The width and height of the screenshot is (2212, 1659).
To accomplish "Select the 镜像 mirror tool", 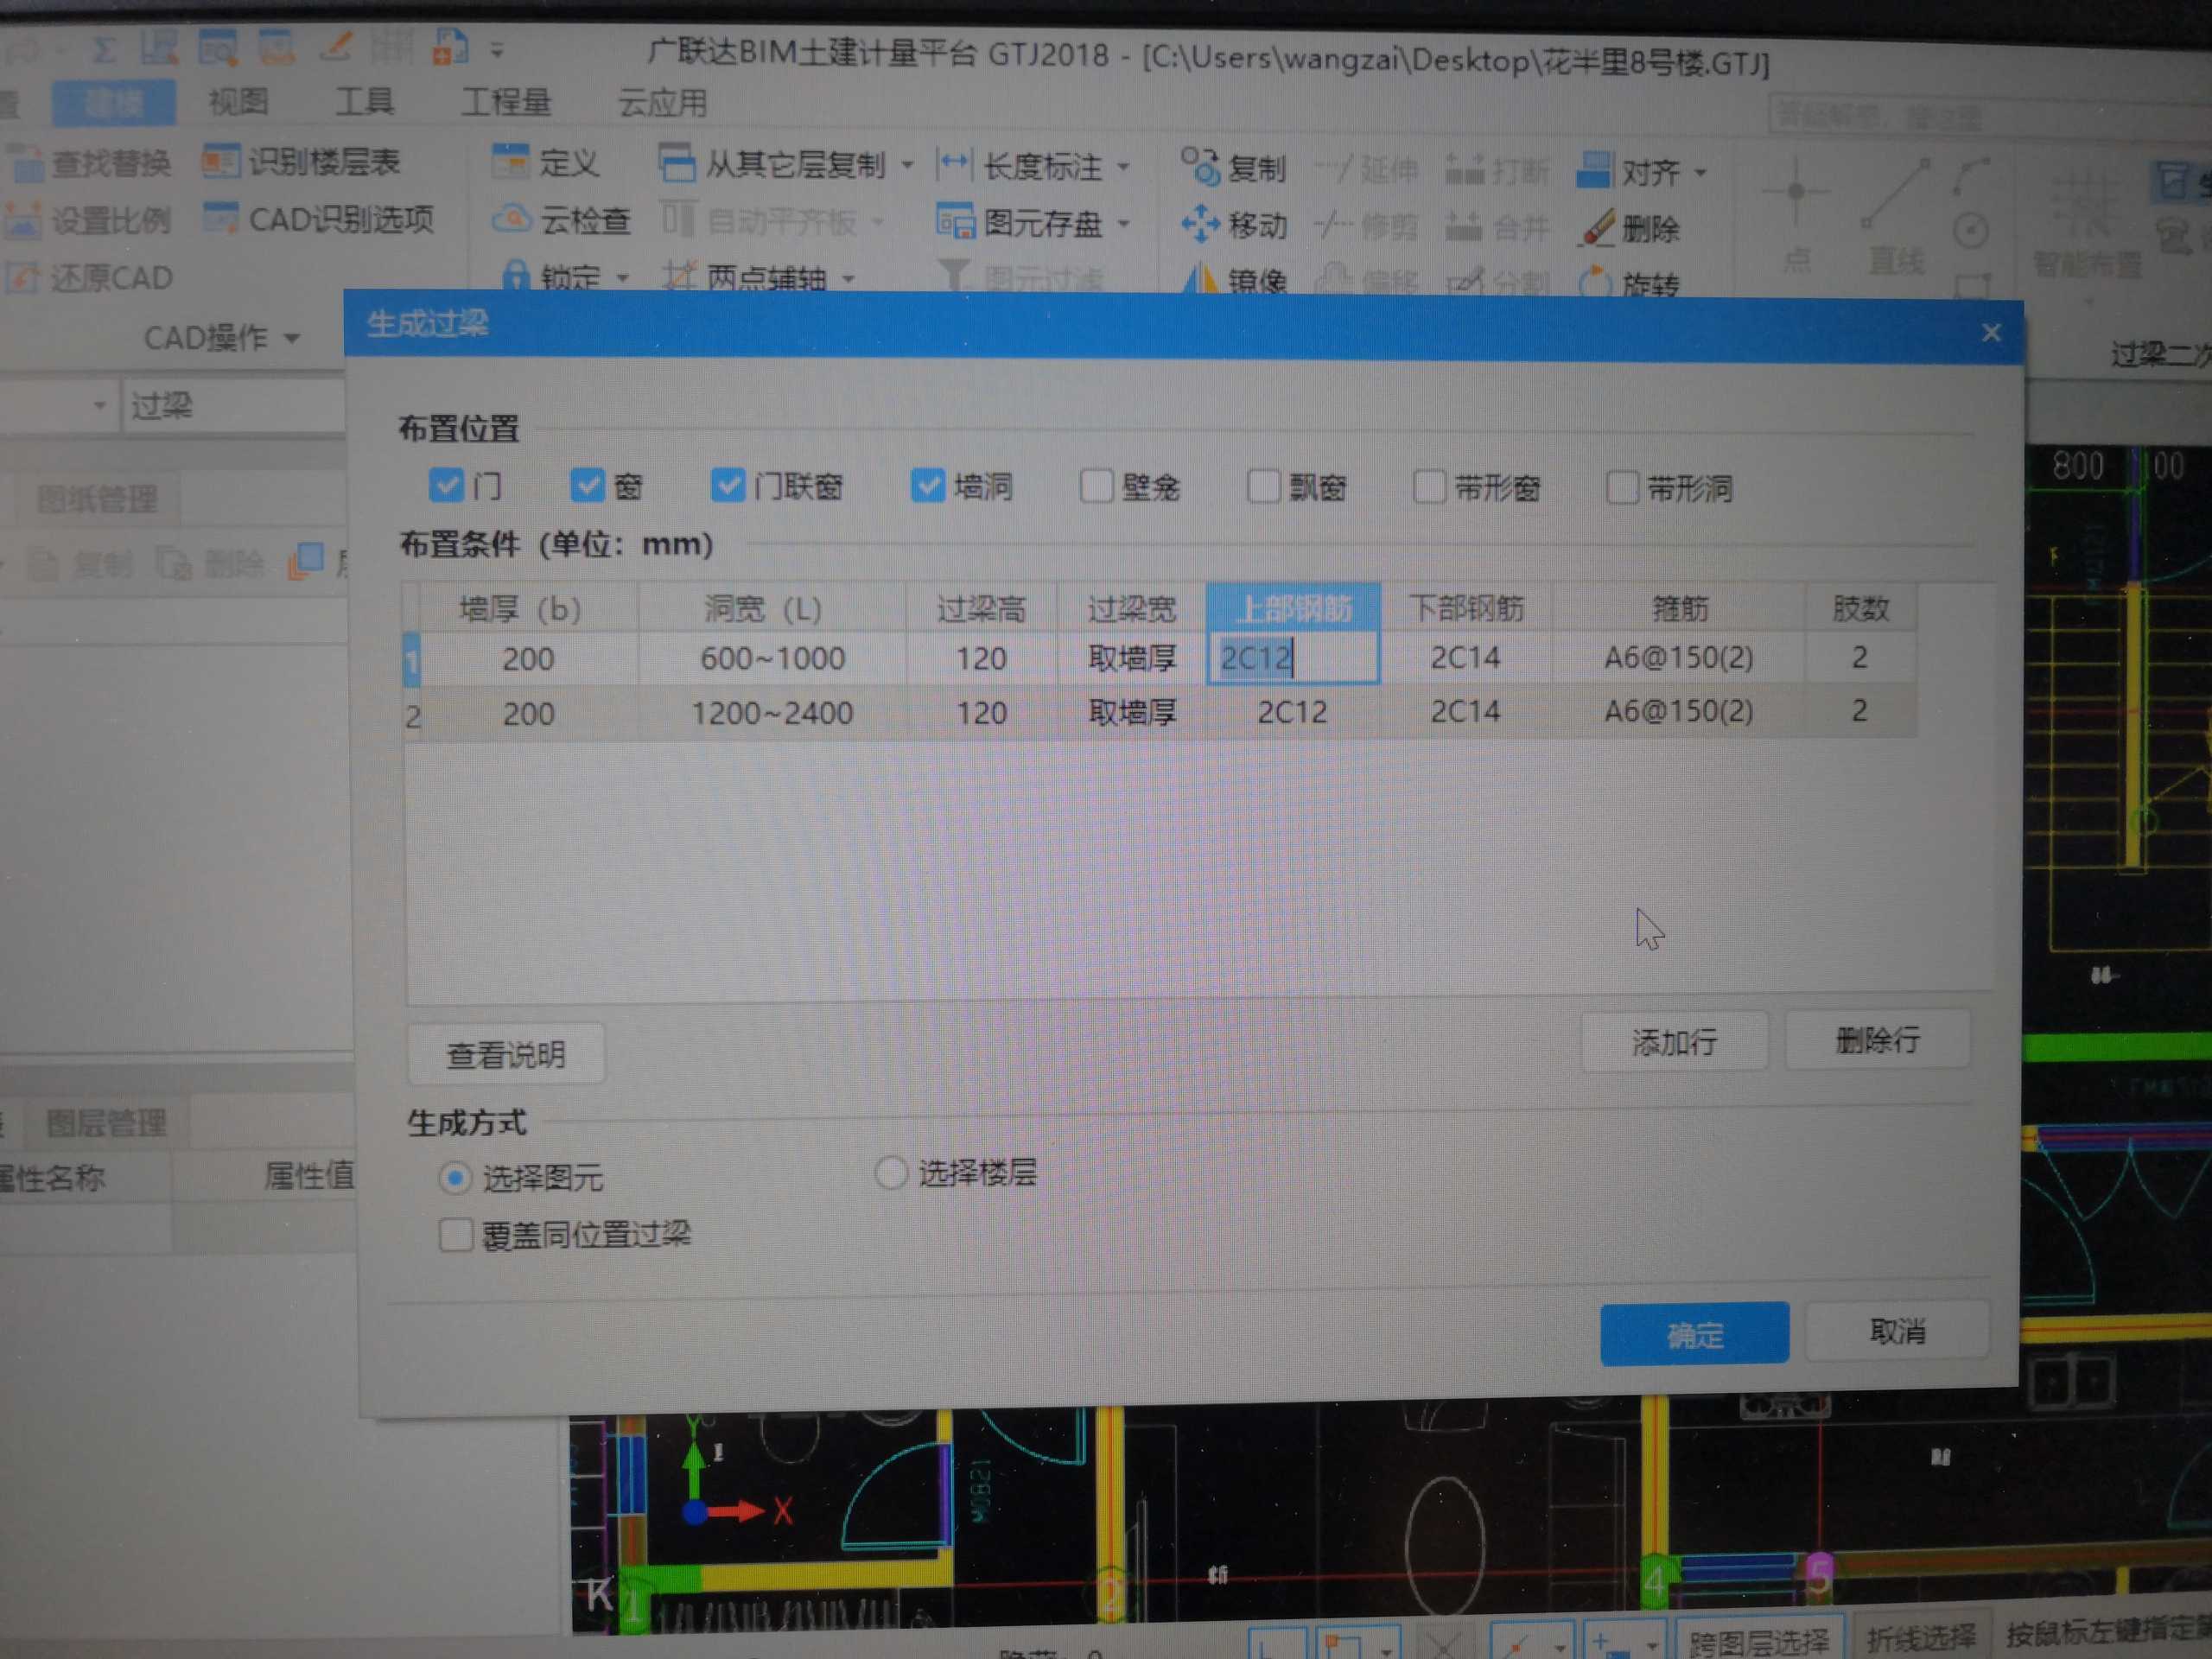I will pos(1233,280).
